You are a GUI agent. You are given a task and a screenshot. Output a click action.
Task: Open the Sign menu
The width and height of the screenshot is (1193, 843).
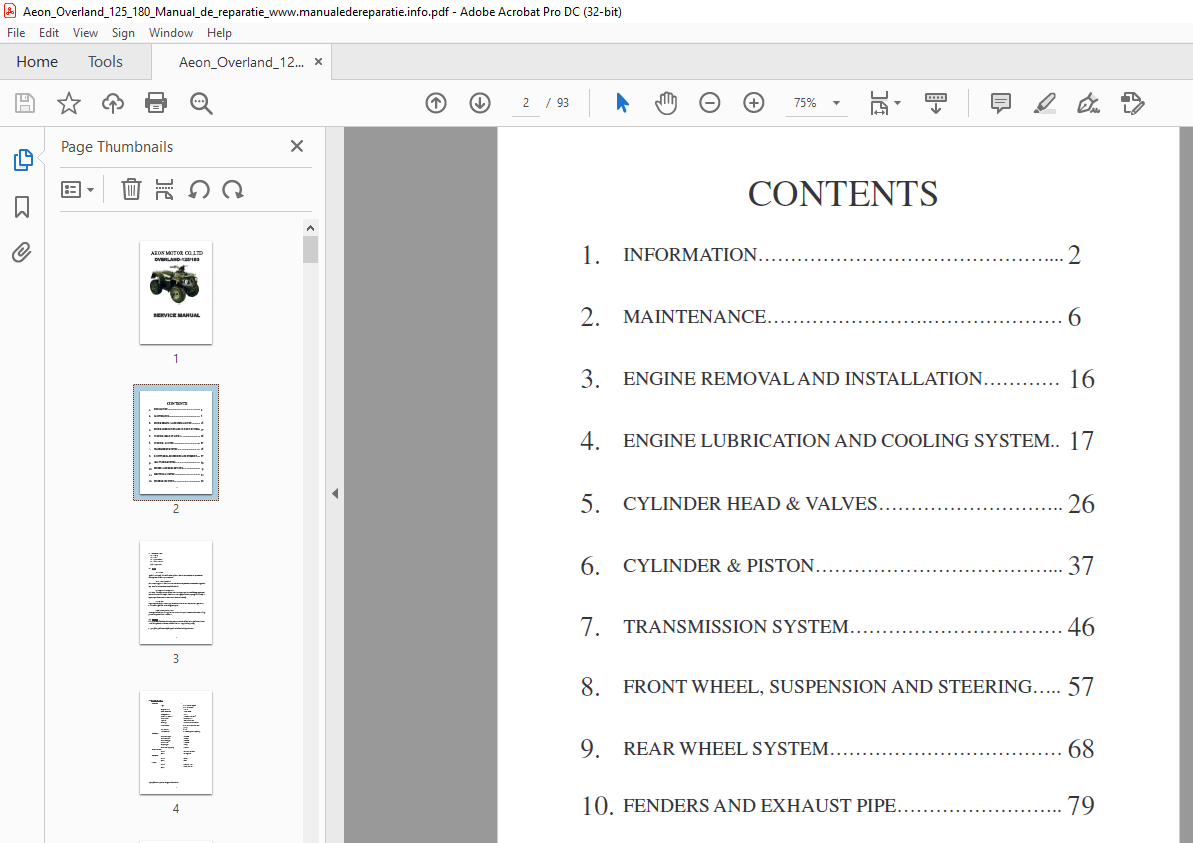(x=123, y=33)
